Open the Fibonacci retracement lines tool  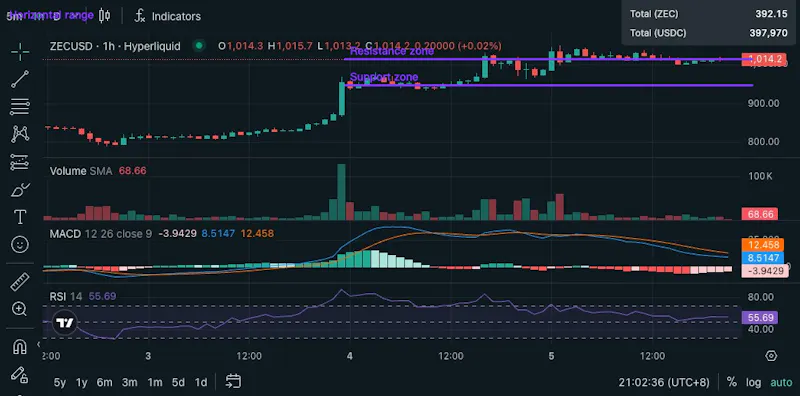[x=20, y=107]
